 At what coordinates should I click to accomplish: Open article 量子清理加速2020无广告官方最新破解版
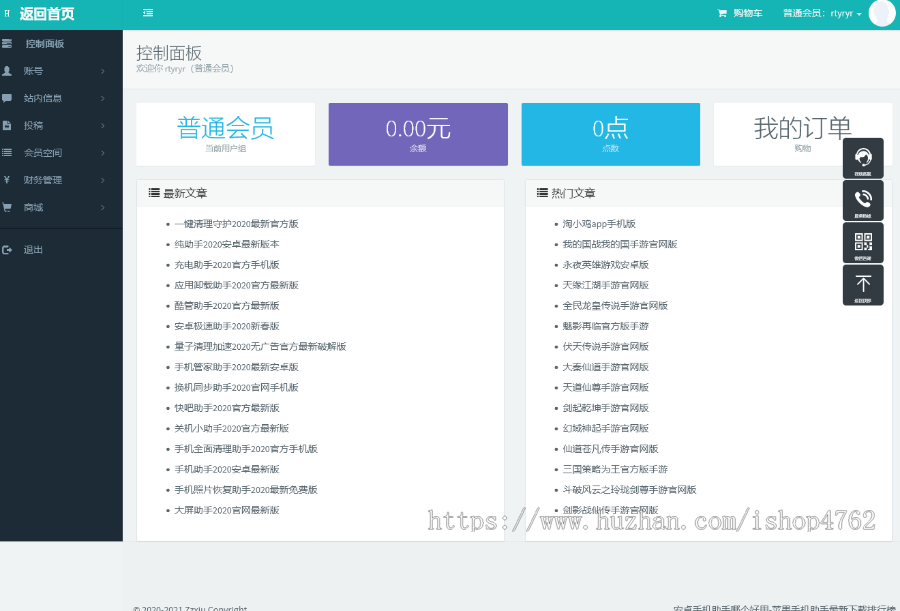(261, 346)
